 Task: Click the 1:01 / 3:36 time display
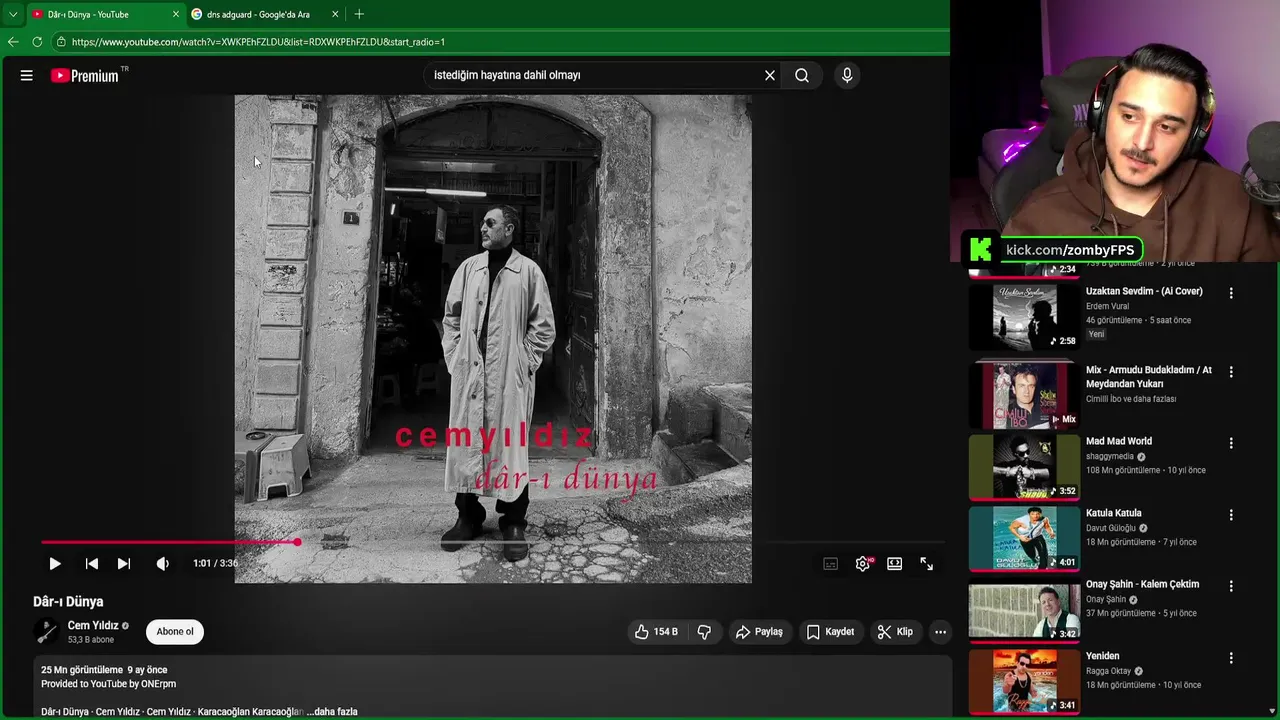[215, 564]
